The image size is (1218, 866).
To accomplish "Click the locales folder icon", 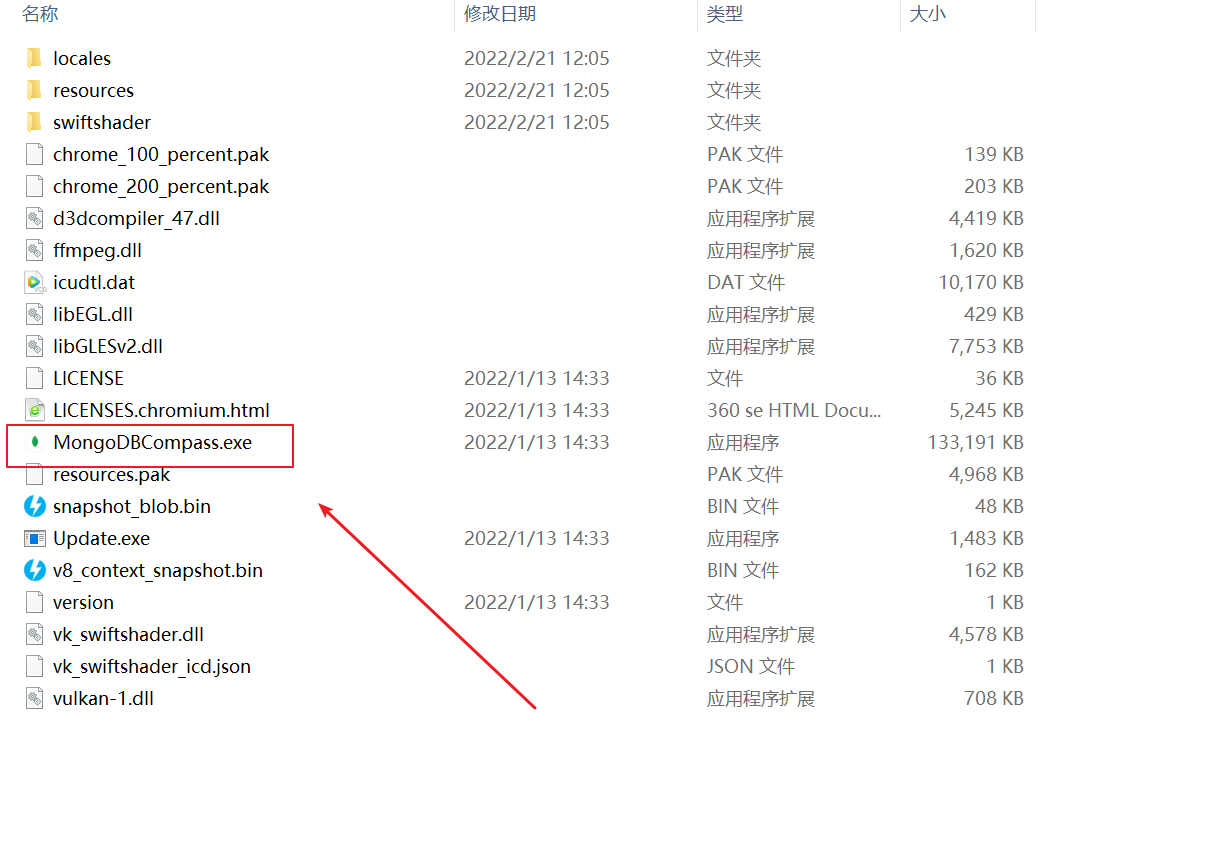I will click(35, 58).
